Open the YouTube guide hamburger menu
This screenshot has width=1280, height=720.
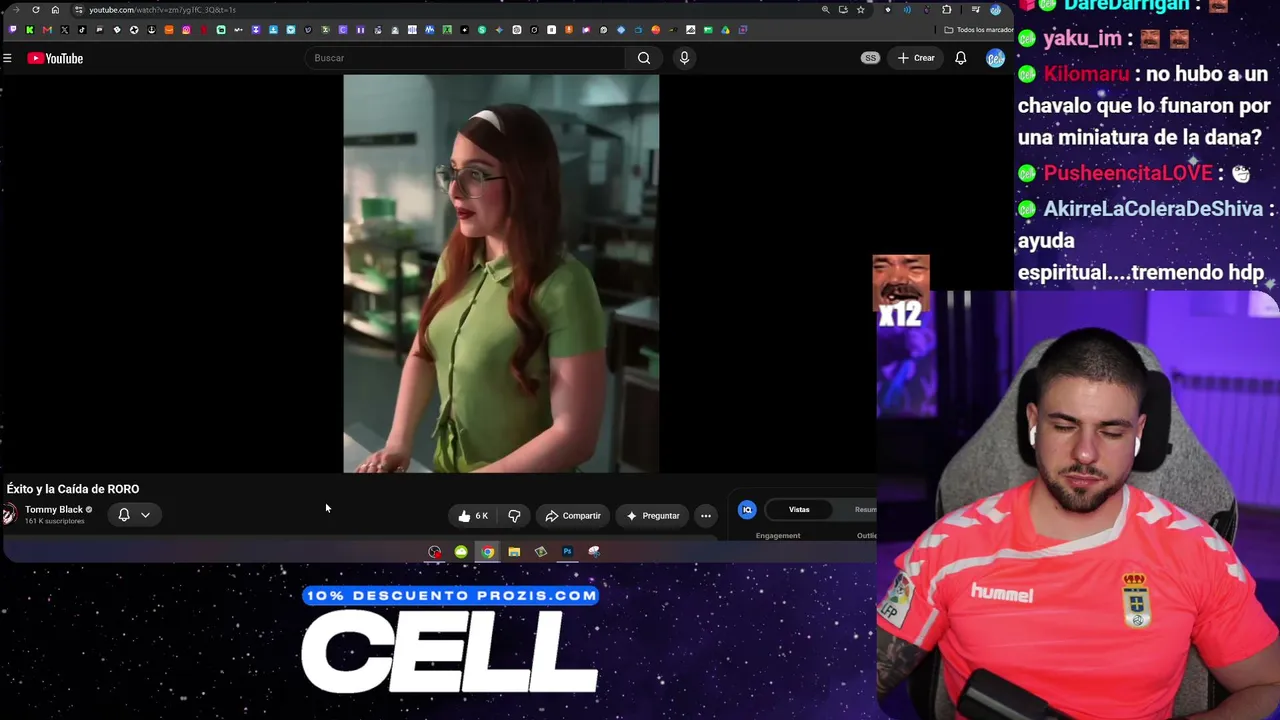click(x=7, y=58)
